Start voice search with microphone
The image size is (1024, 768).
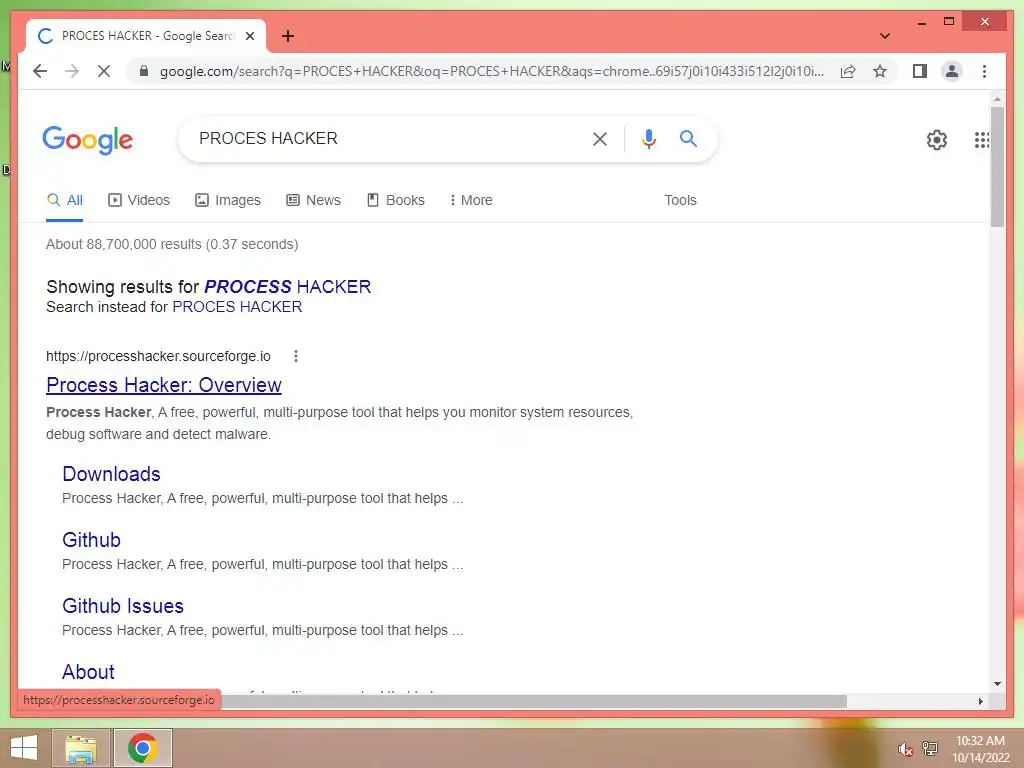tap(648, 138)
